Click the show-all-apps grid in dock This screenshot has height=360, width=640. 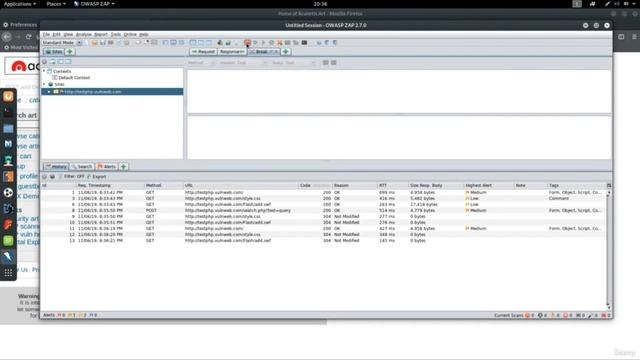click(8, 273)
